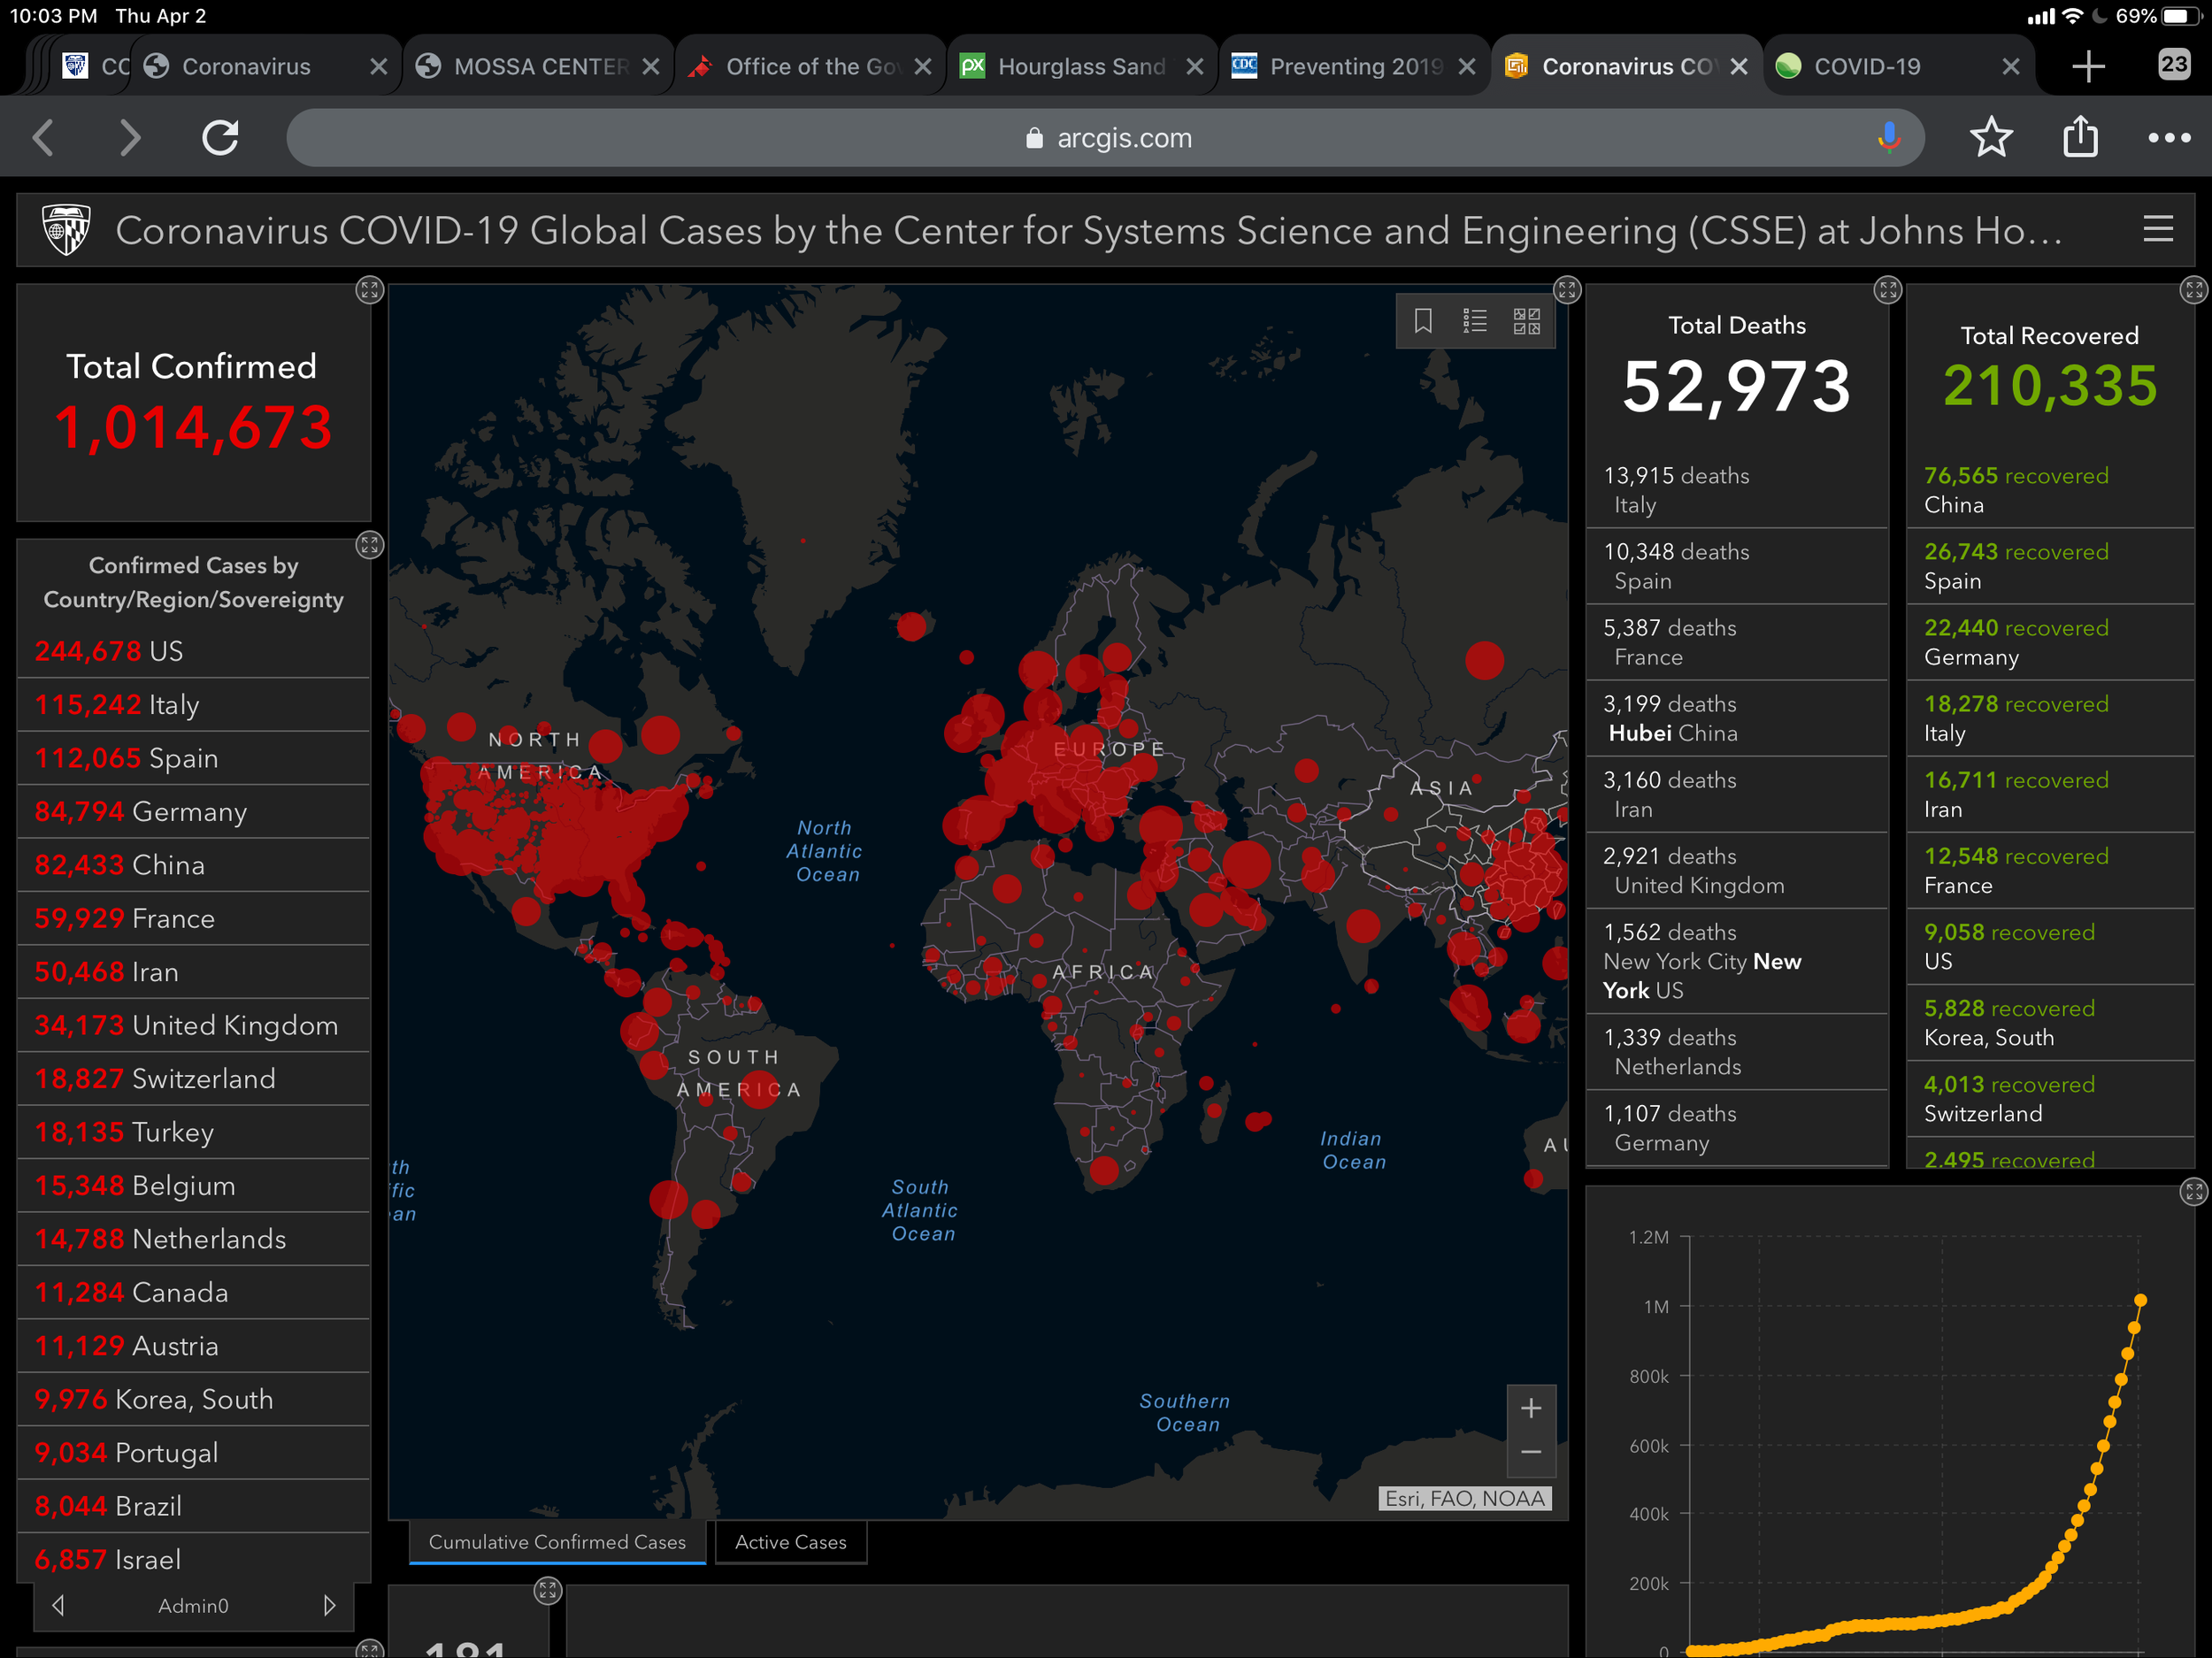Viewport: 2212px width, 1658px height.
Task: Open the basemap gallery grid icon
Action: [x=1526, y=321]
